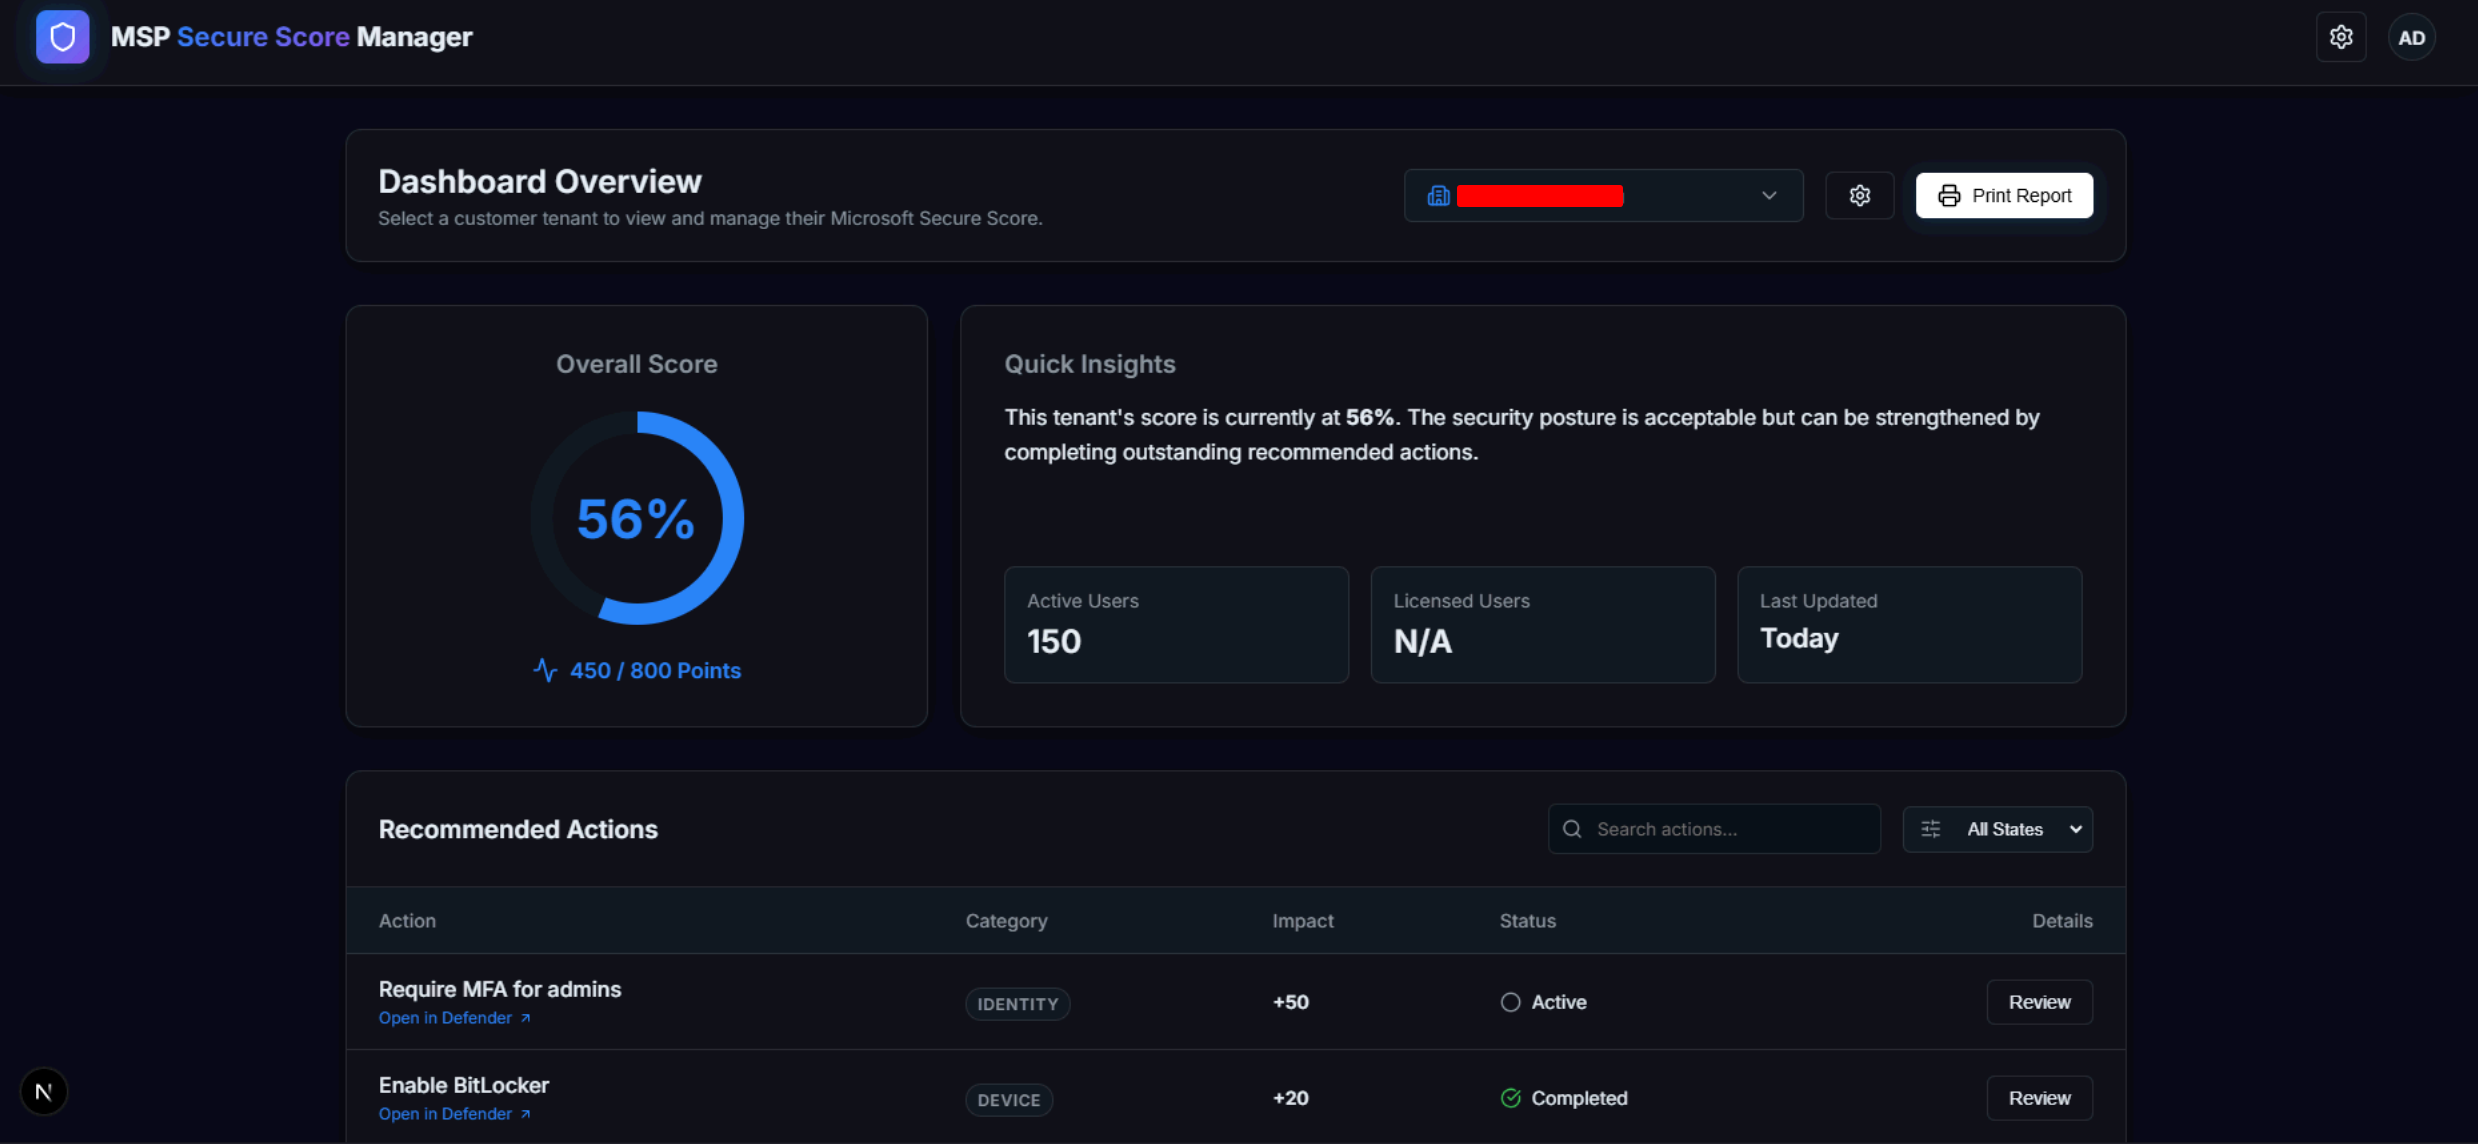
Task: Click the Active status circle icon
Action: pos(1510,1002)
